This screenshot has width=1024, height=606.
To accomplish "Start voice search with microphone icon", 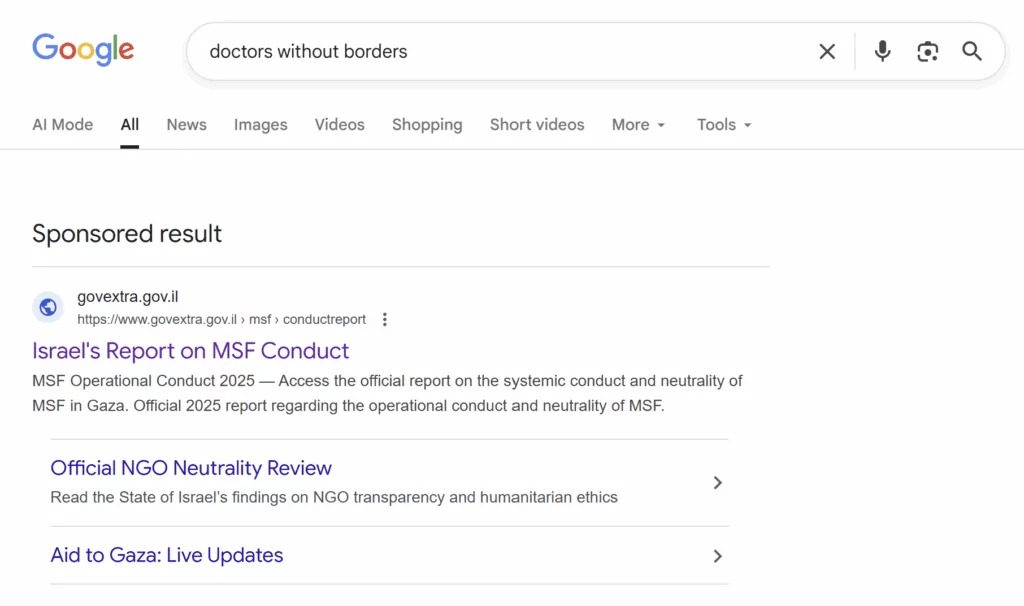I will pos(882,51).
